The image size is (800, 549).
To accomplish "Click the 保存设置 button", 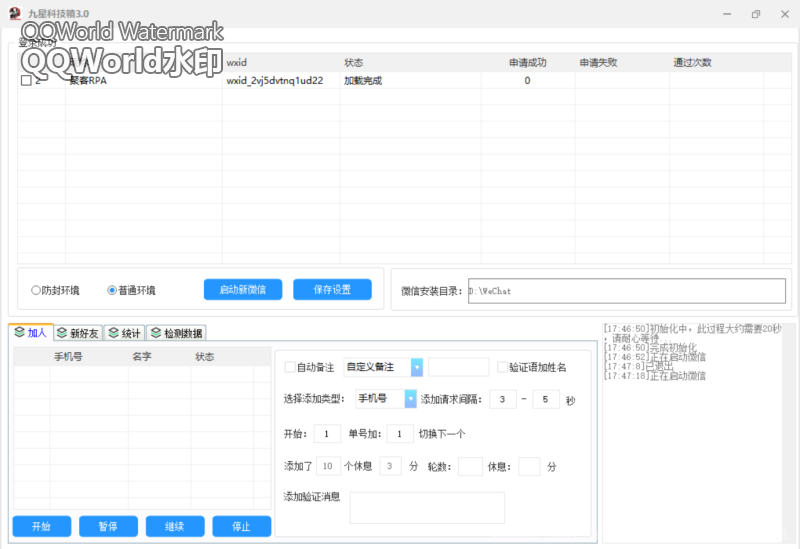I will (332, 290).
